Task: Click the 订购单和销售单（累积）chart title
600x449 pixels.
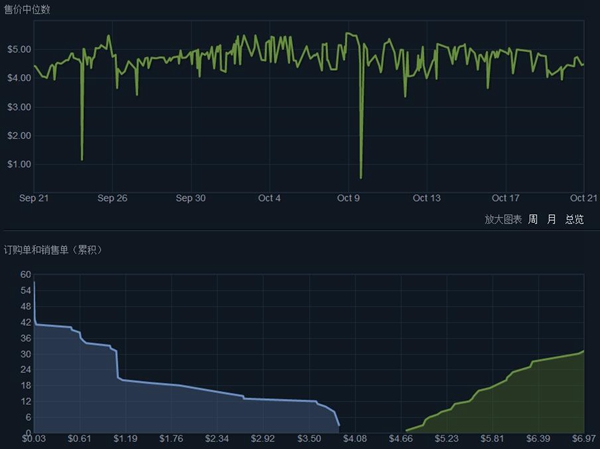Action: coord(53,250)
